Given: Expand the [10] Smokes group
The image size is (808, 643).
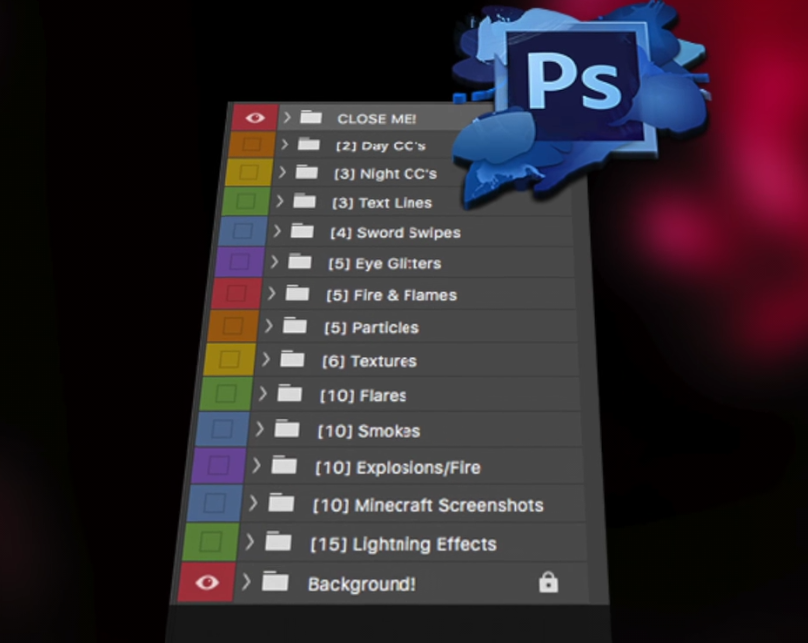Looking at the screenshot, I should [260, 429].
